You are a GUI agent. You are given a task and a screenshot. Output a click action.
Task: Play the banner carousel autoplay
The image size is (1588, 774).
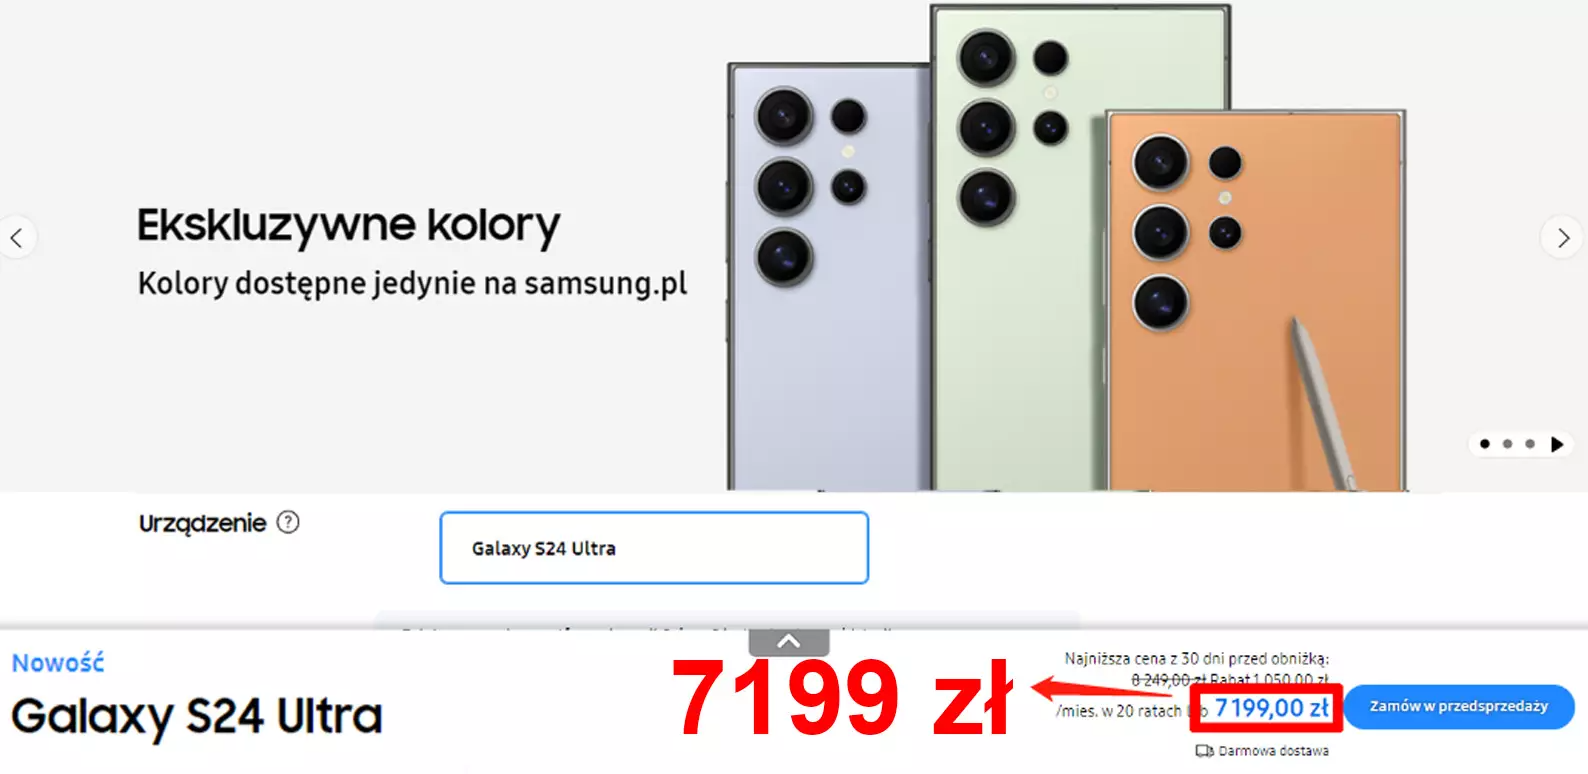1557,444
